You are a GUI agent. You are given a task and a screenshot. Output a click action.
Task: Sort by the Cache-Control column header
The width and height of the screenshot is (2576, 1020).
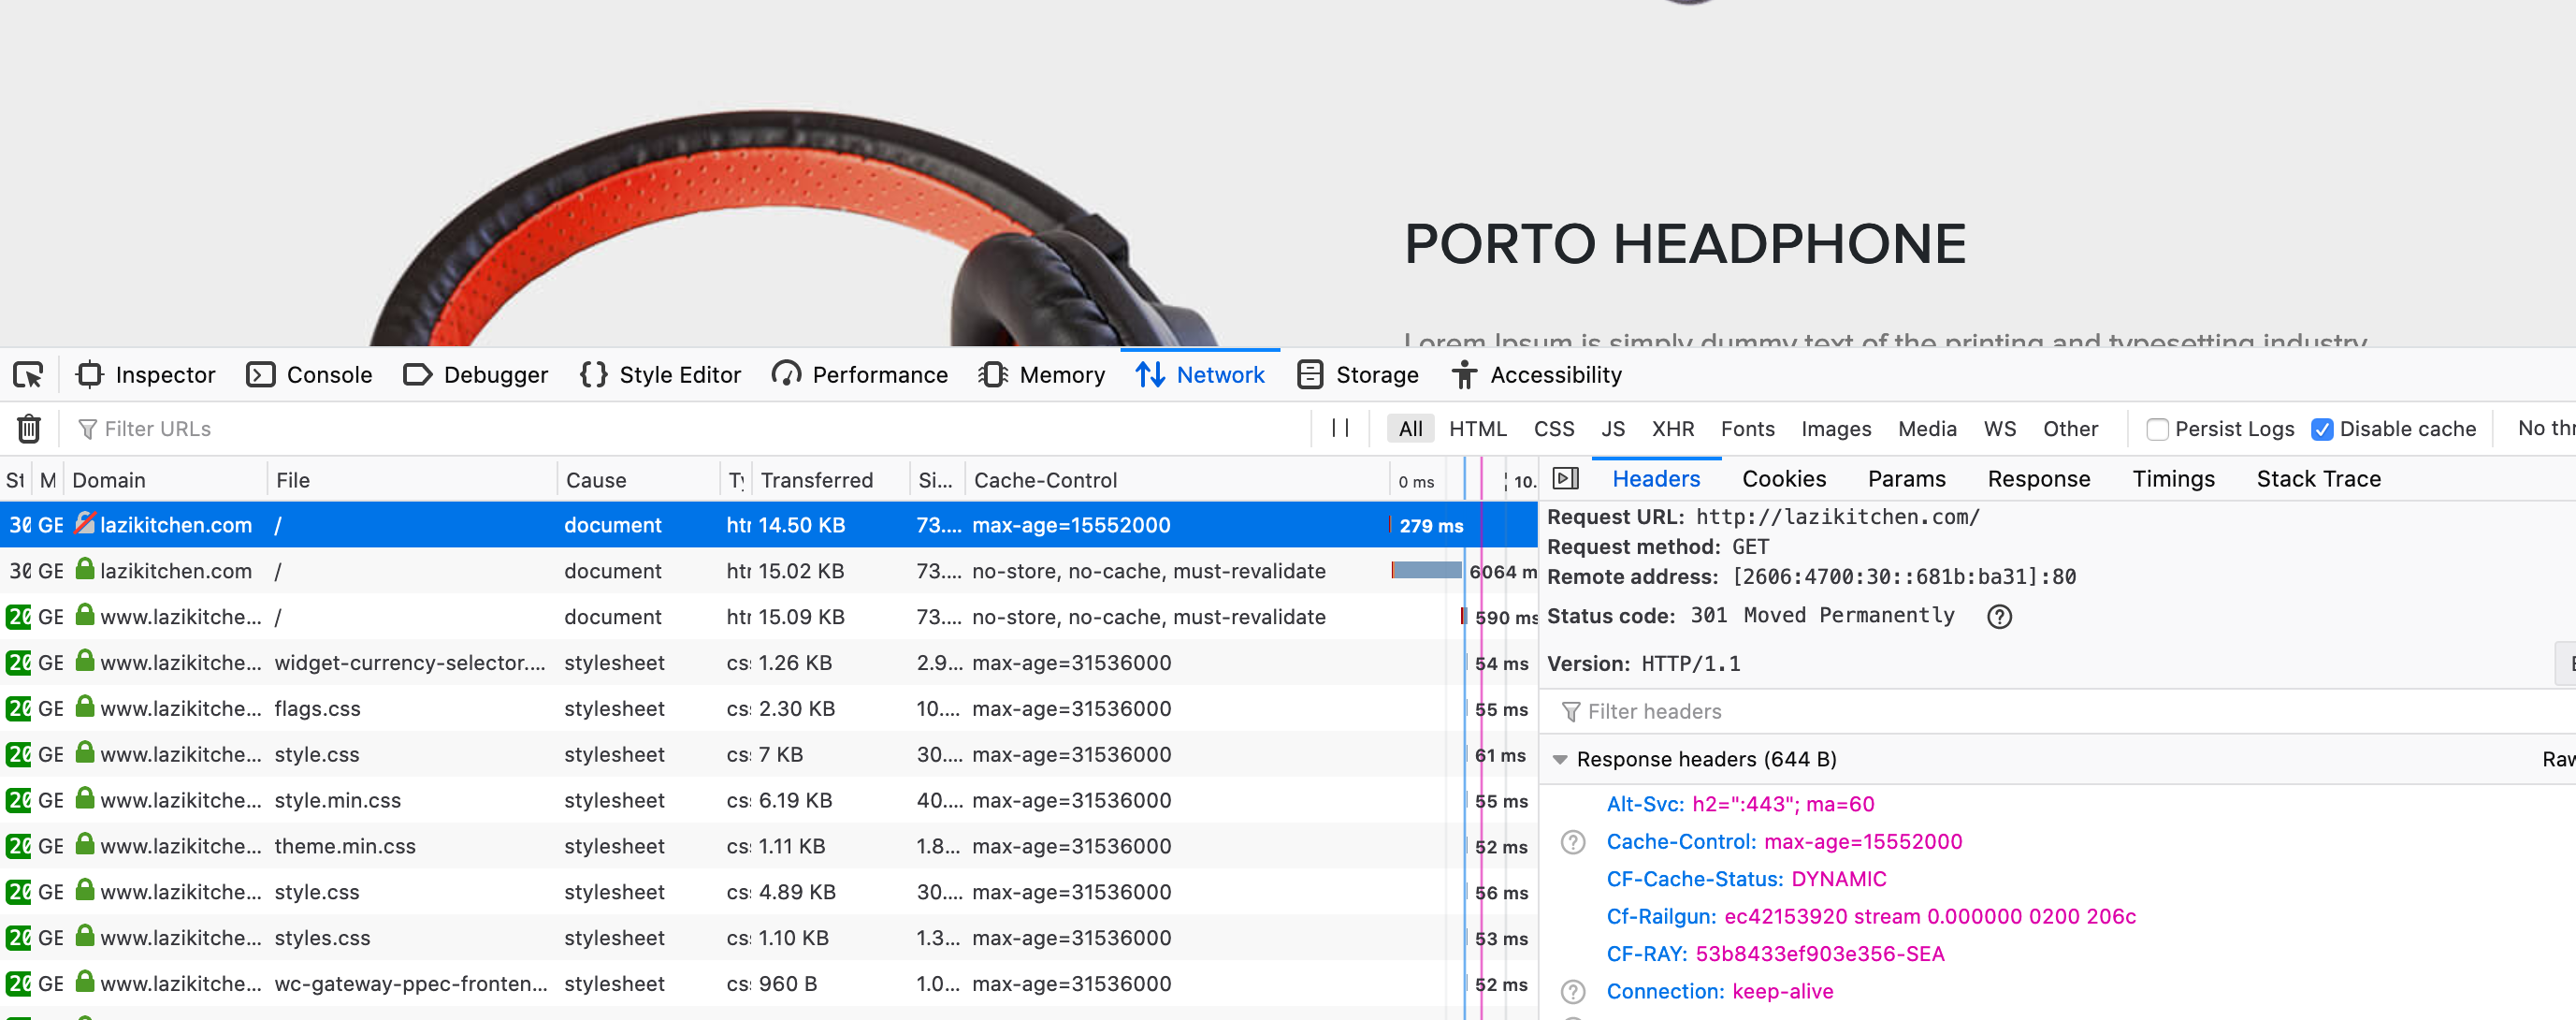coord(1177,480)
